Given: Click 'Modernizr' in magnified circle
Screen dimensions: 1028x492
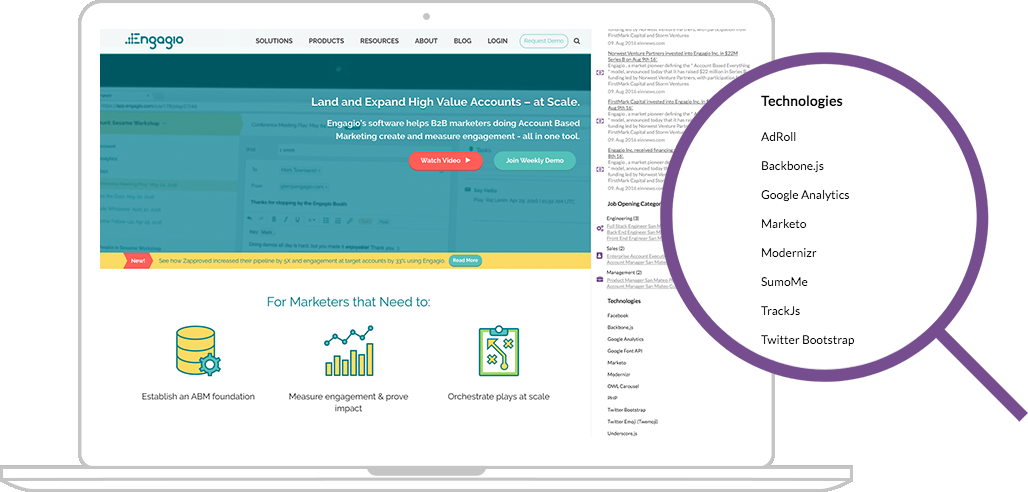Looking at the screenshot, I should click(x=789, y=253).
